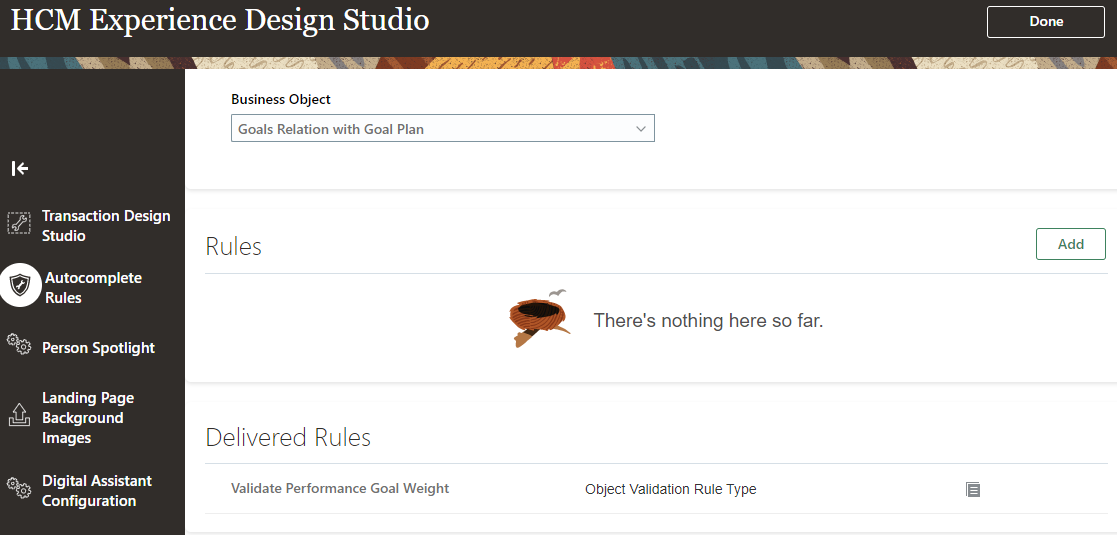Expand Business Object list using chevron arrow
1117x535 pixels.
tap(640, 129)
